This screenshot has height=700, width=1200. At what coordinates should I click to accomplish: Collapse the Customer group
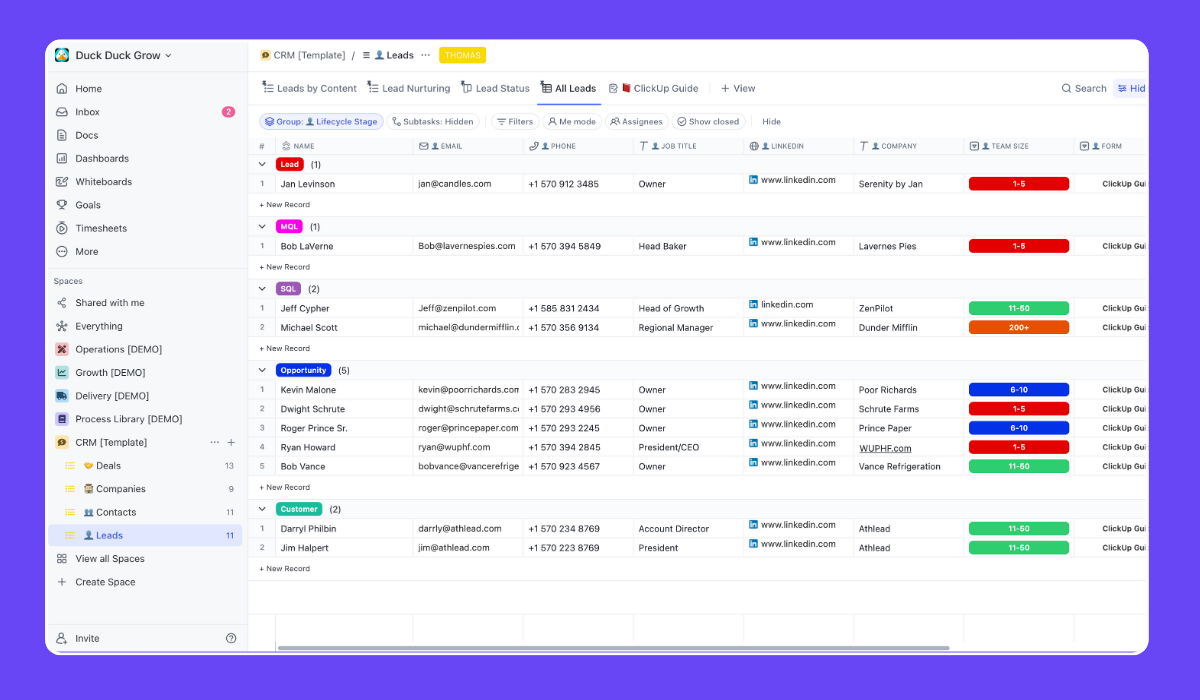[262, 508]
